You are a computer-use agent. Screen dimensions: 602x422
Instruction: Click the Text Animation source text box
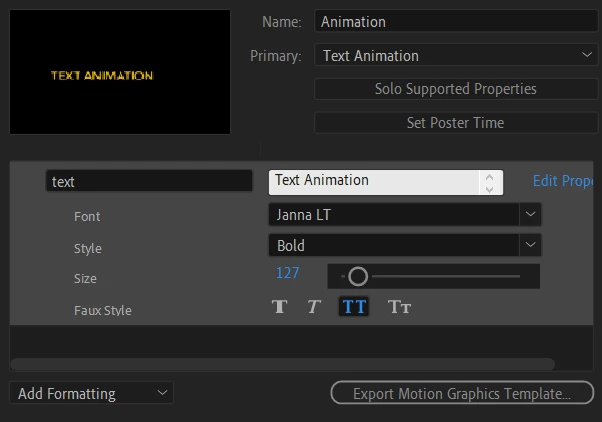point(374,182)
